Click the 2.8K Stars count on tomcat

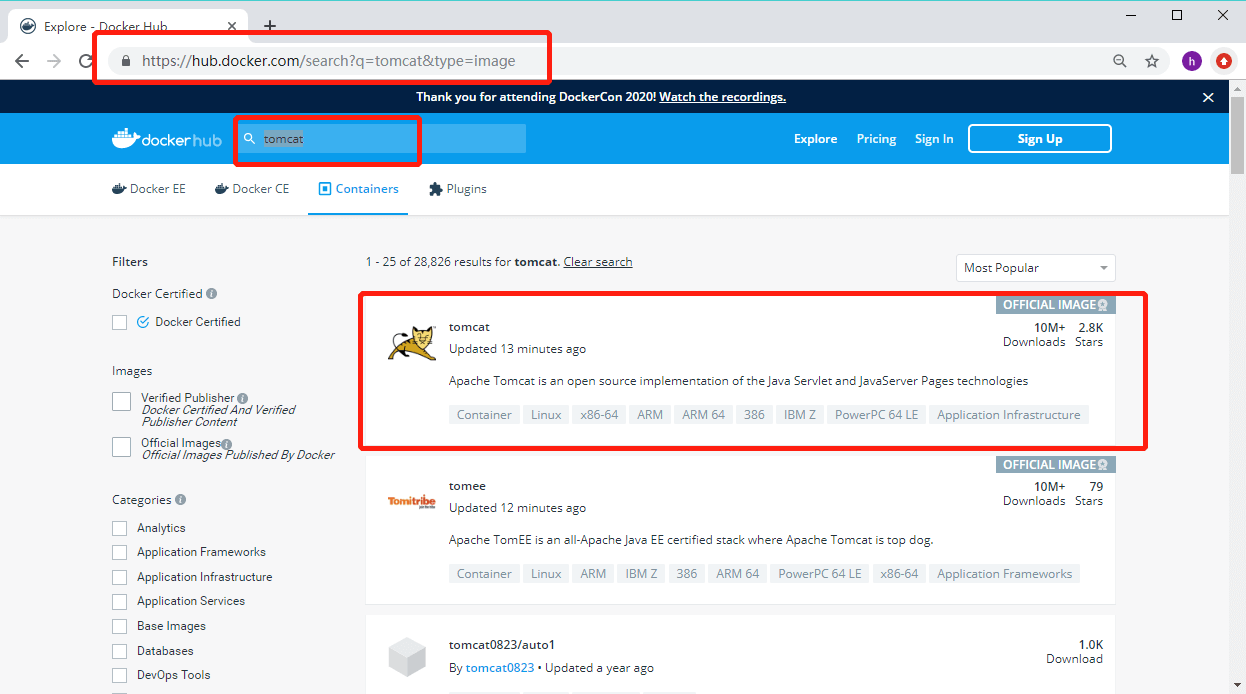point(1089,335)
